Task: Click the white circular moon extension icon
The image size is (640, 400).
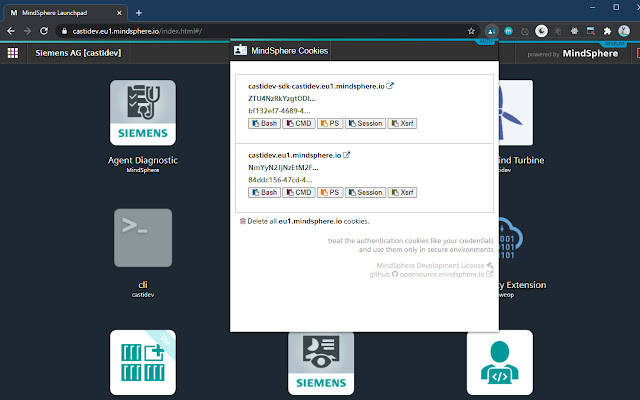Action: click(541, 31)
